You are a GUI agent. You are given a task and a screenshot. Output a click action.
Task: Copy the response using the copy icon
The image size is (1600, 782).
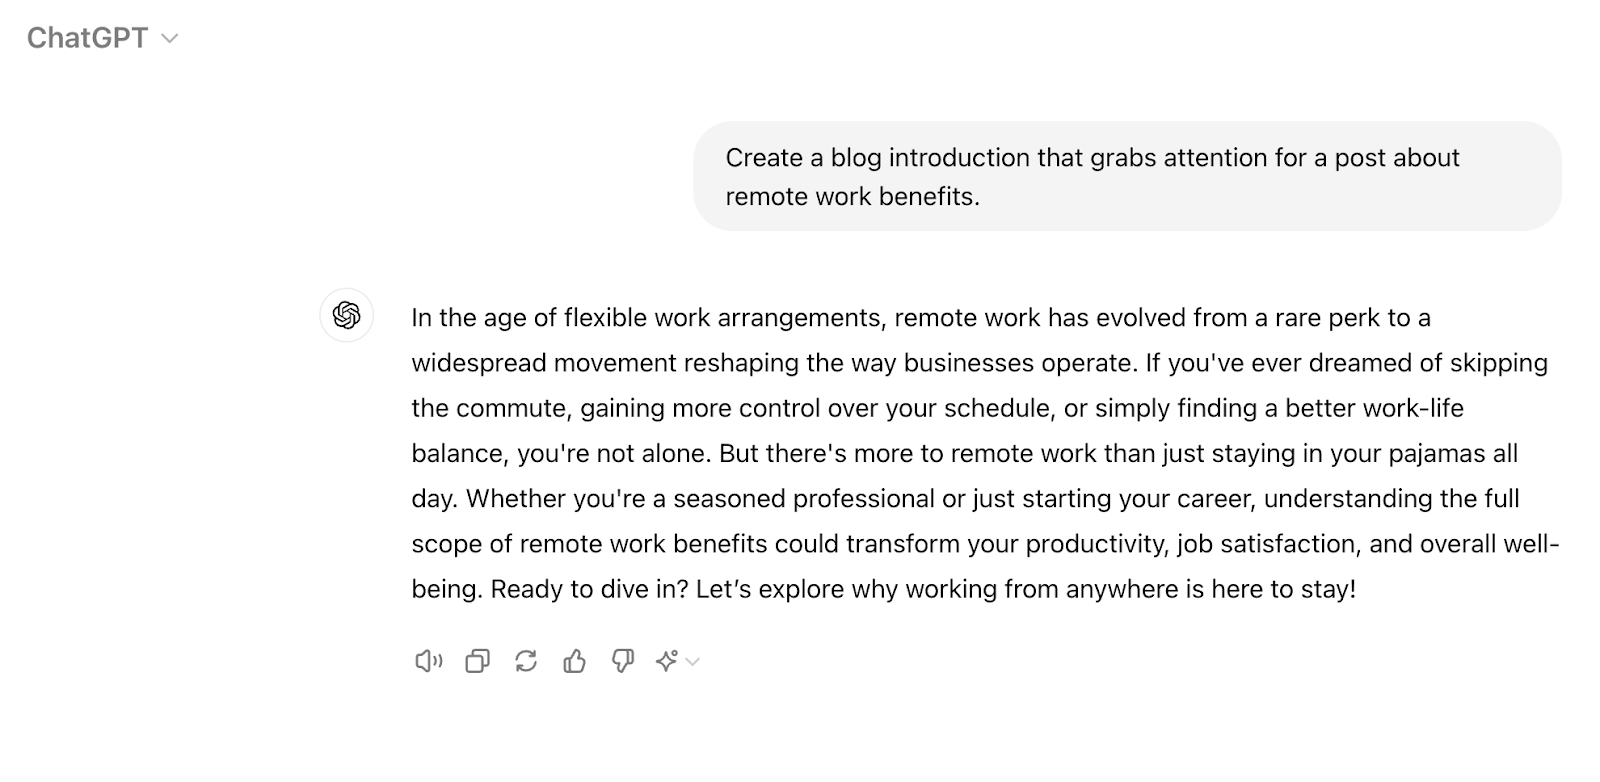(x=477, y=661)
